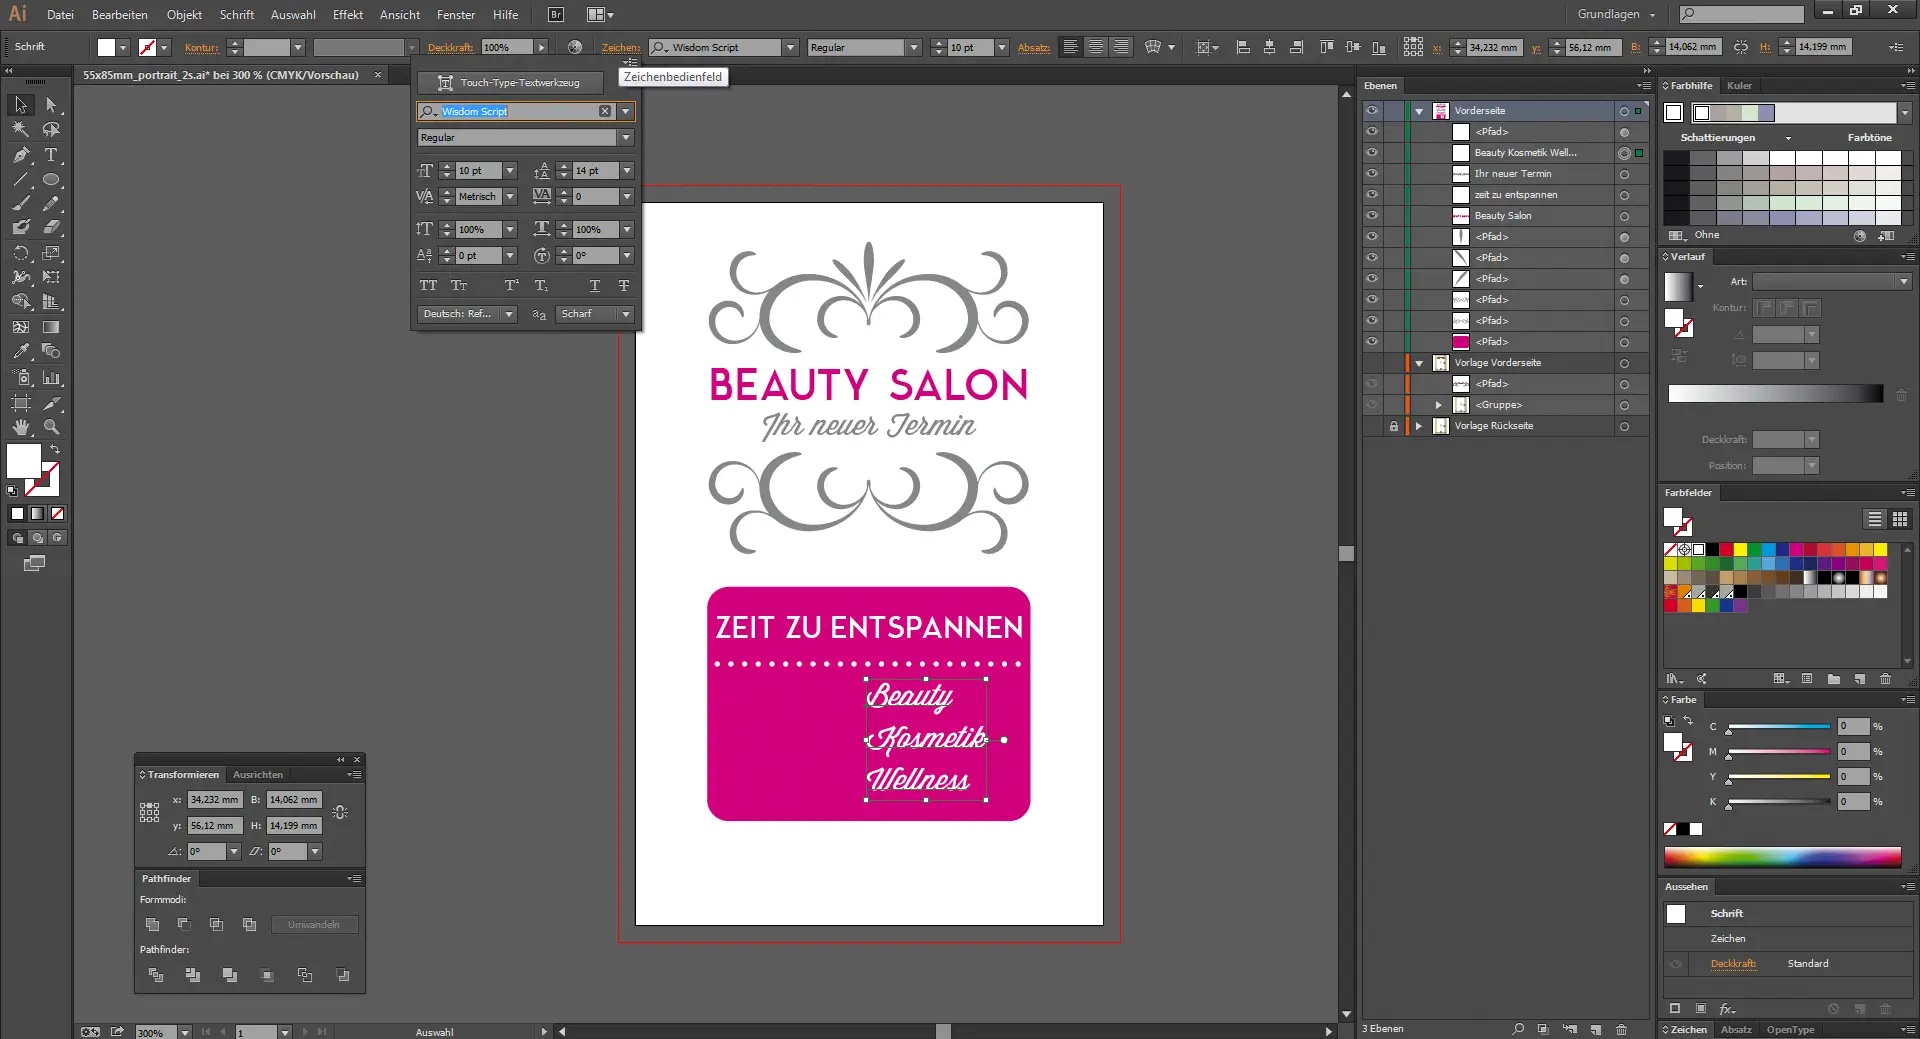Select the Ellipse tool

coord(51,180)
